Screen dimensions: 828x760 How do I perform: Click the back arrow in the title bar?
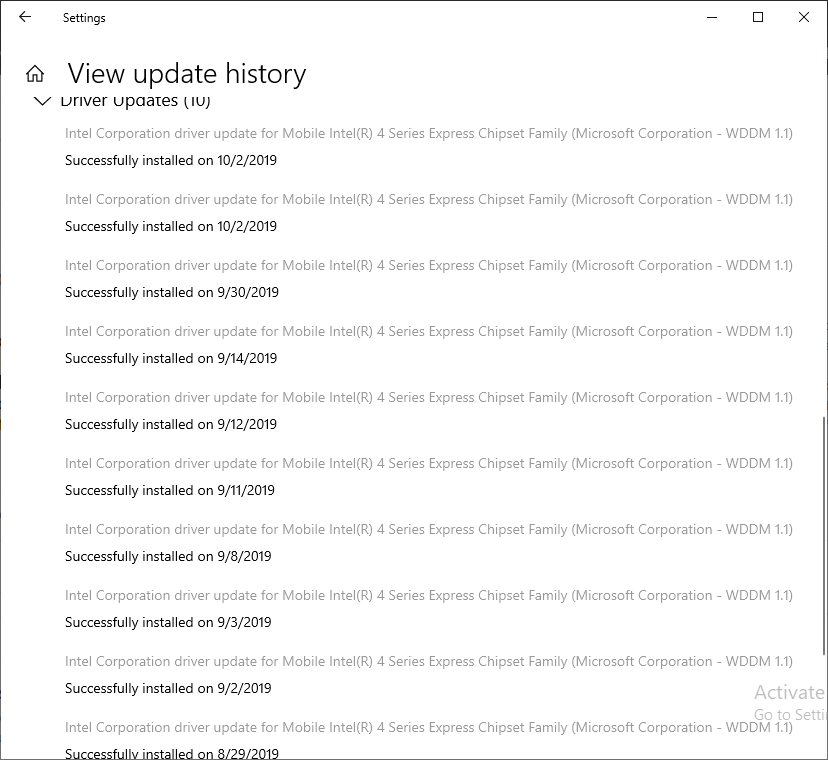point(25,17)
